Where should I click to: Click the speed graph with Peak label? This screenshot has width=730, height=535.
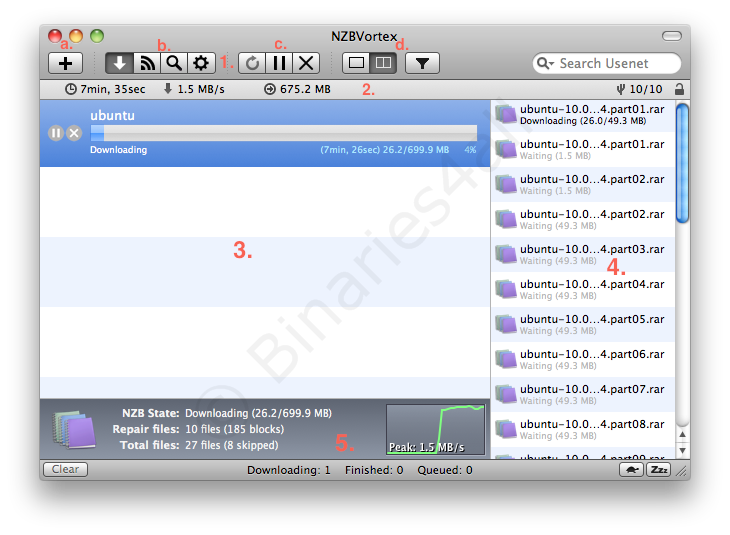pyautogui.click(x=435, y=429)
